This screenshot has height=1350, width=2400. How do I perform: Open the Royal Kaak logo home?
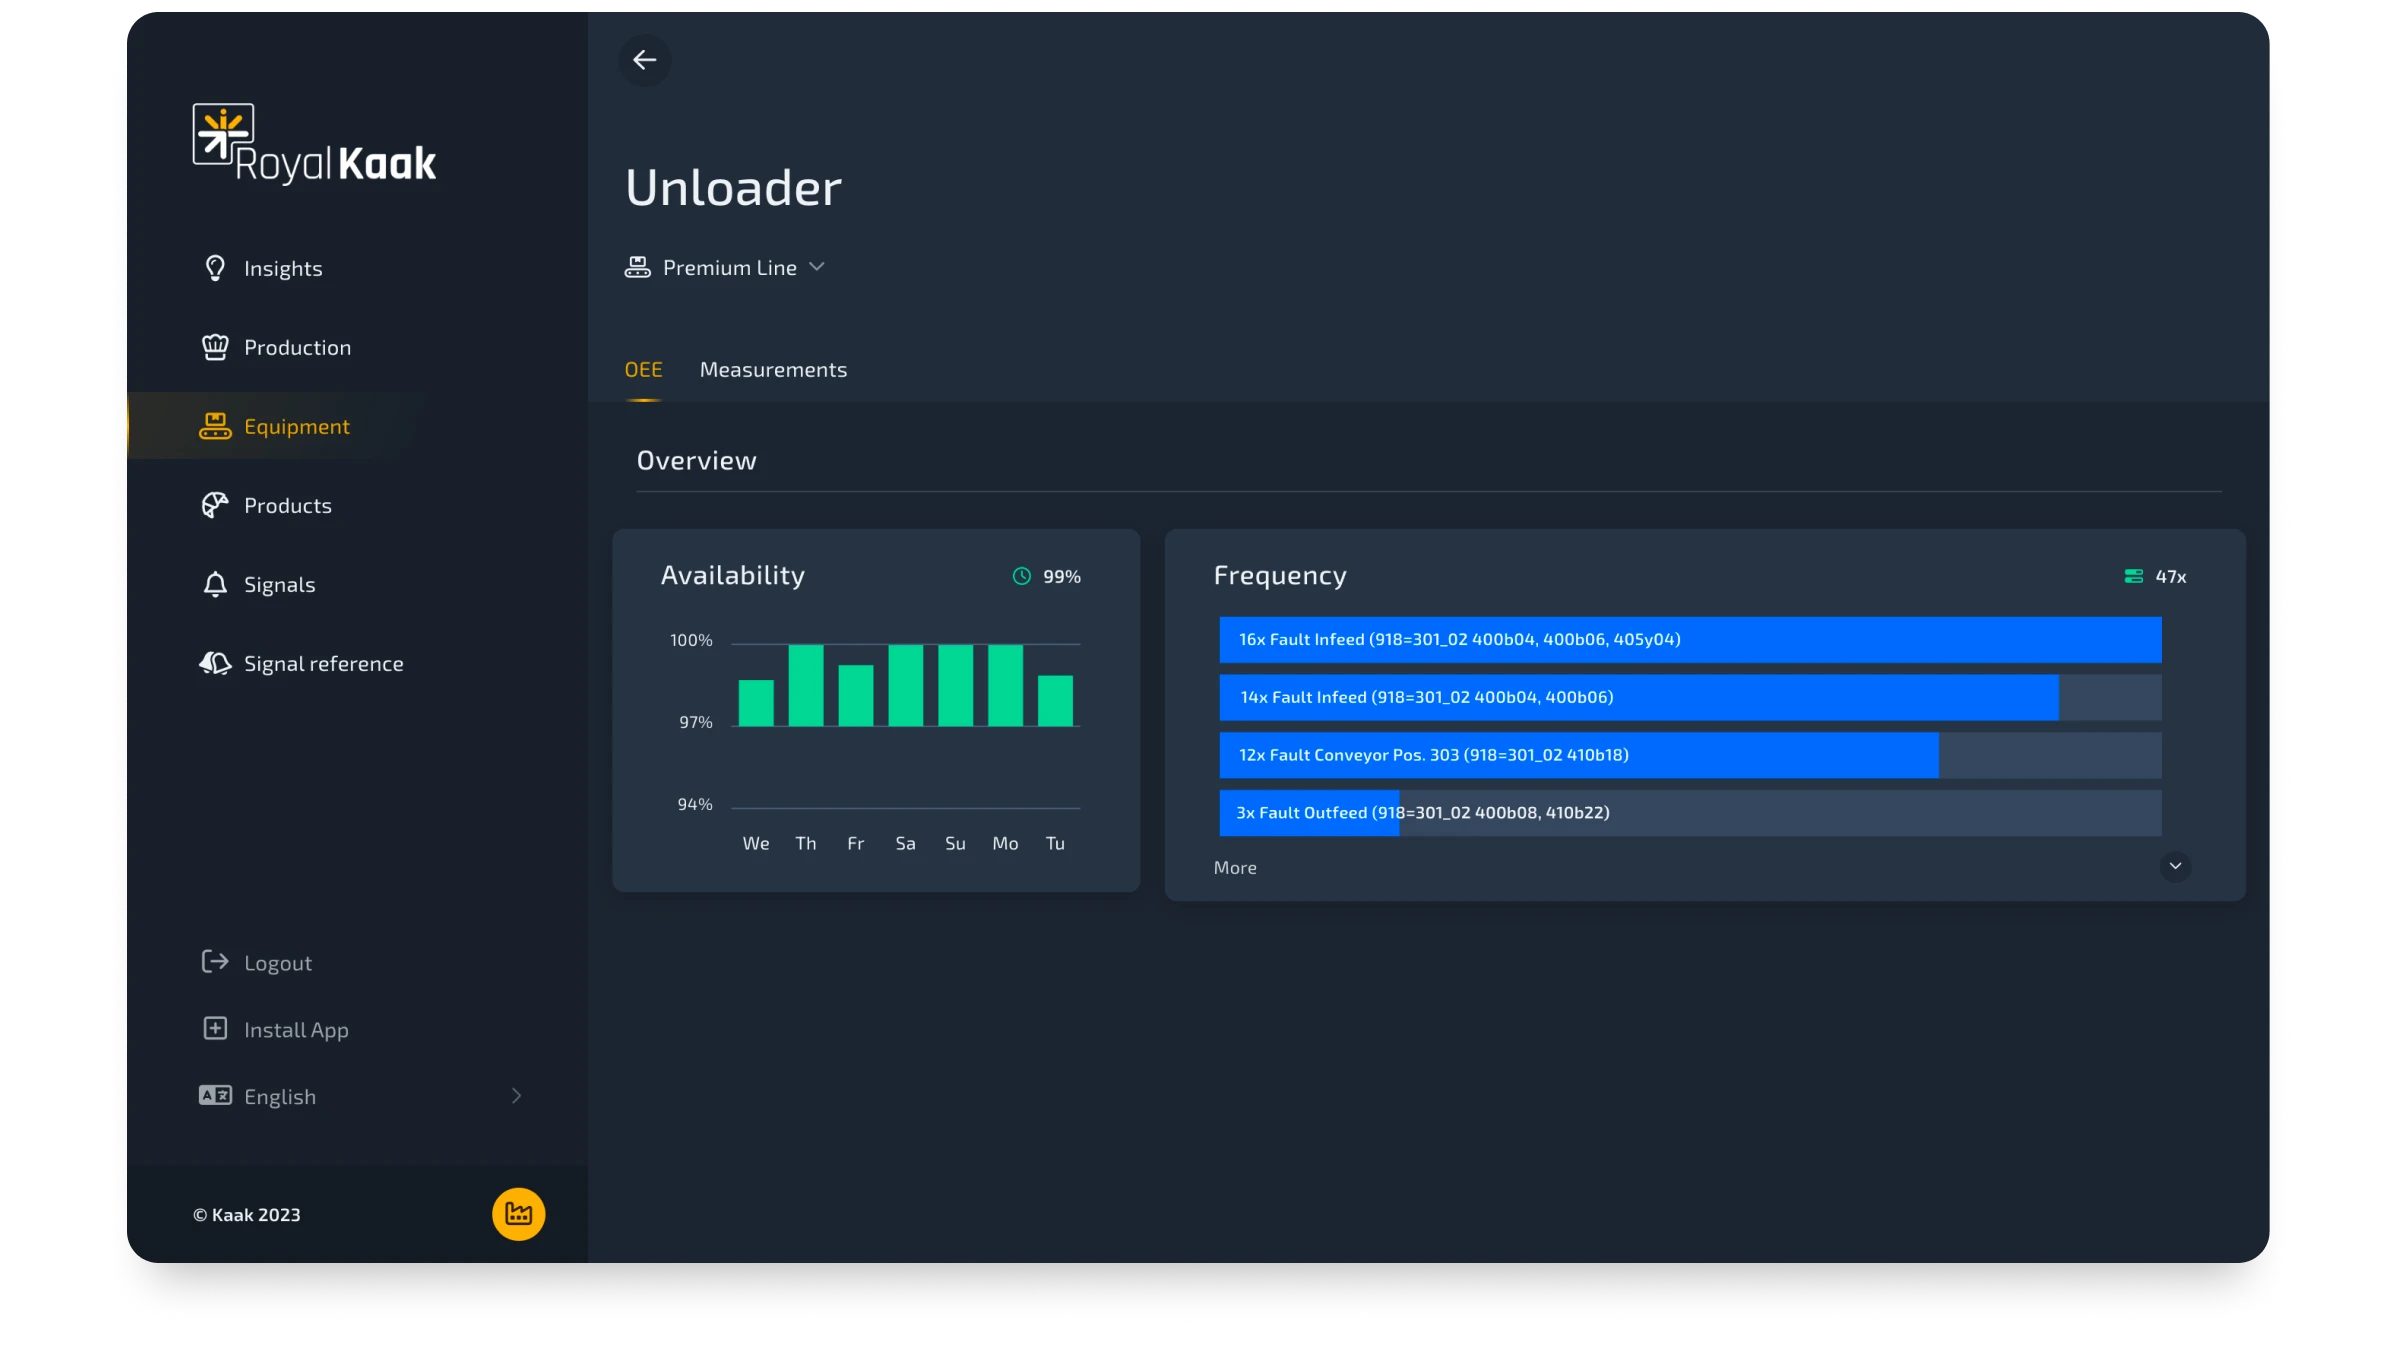(314, 144)
